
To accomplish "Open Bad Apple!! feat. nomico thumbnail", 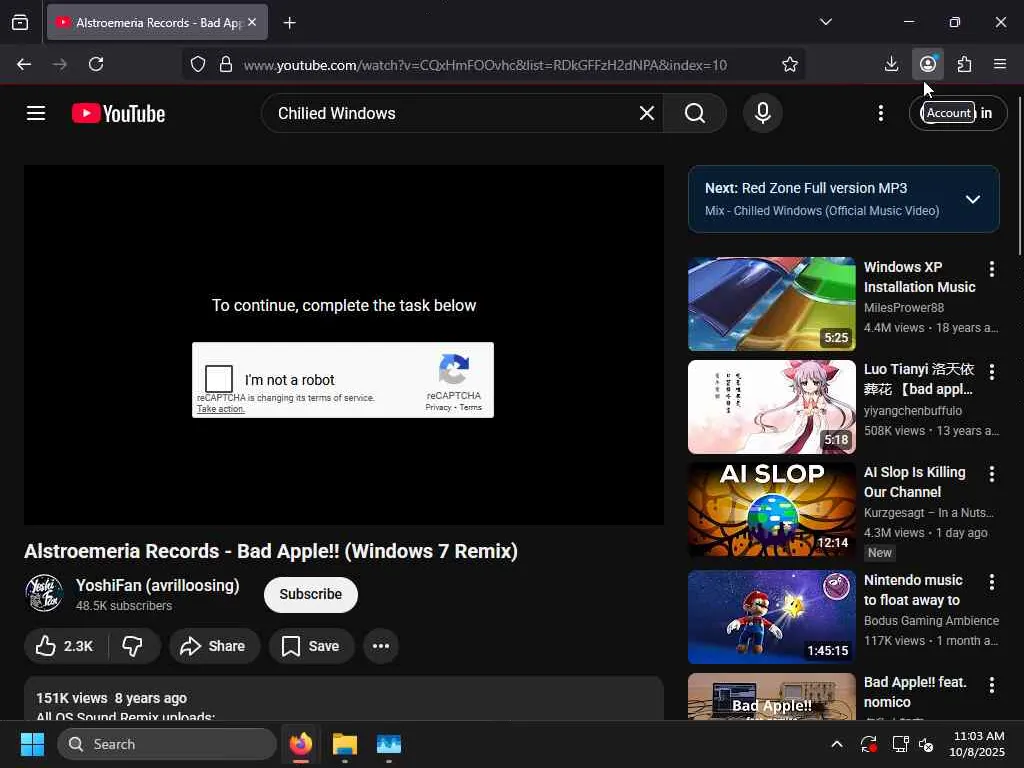I will (771, 696).
